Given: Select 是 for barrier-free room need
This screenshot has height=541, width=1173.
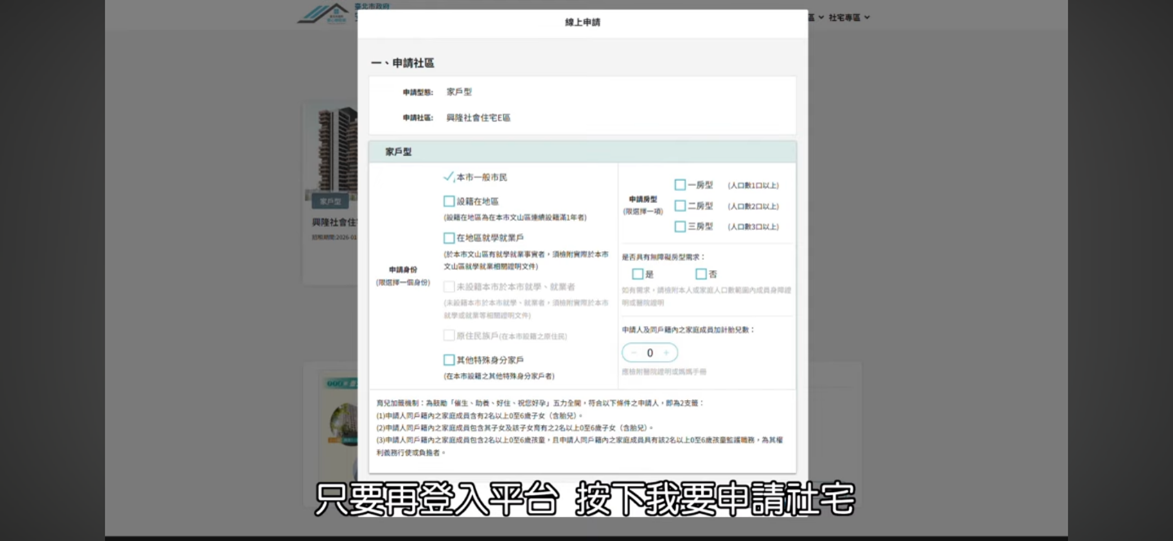Looking at the screenshot, I should [x=637, y=274].
